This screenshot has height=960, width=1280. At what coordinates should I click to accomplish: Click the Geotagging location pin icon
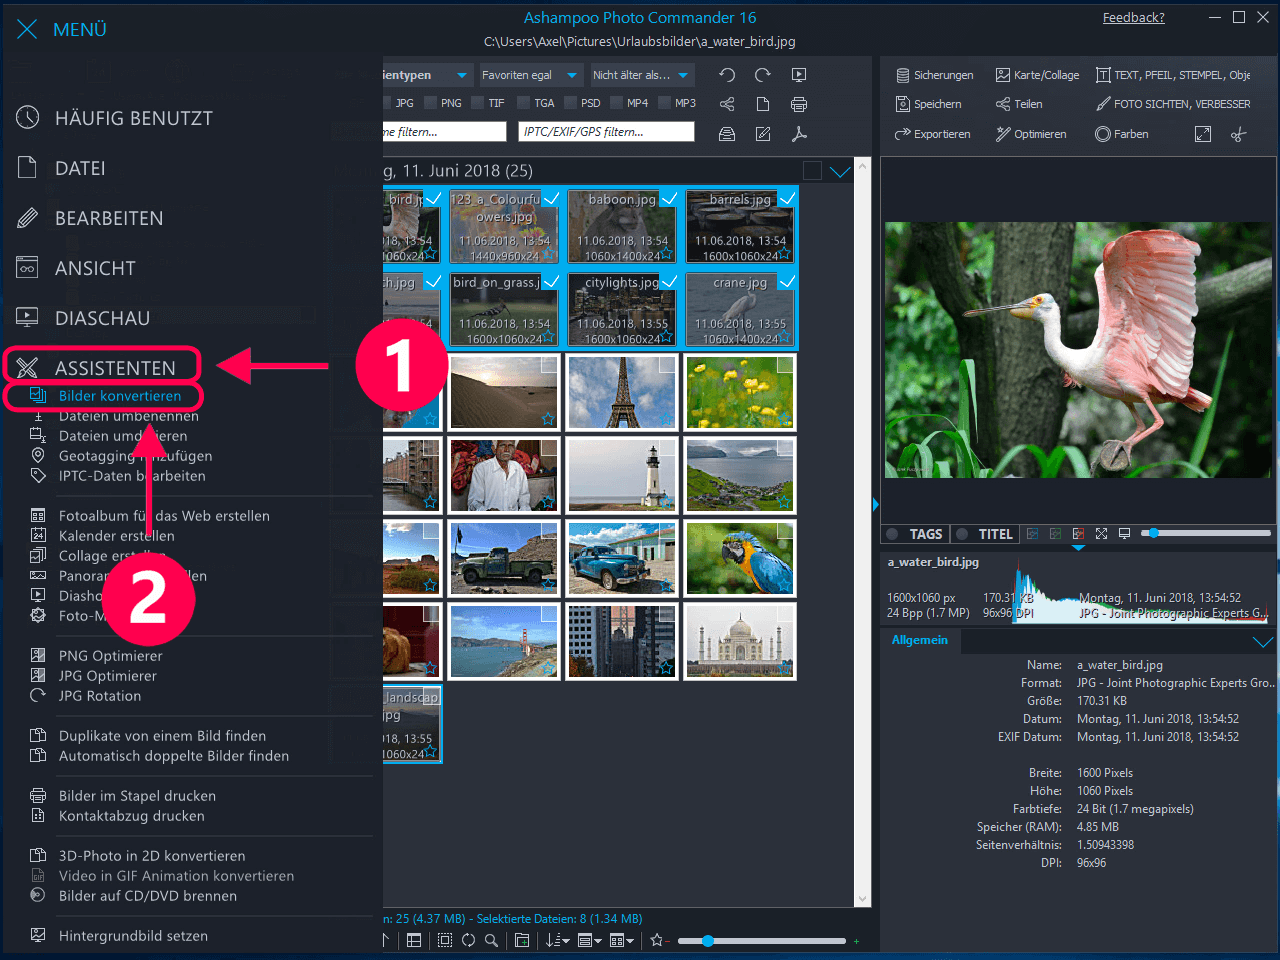pos(38,455)
